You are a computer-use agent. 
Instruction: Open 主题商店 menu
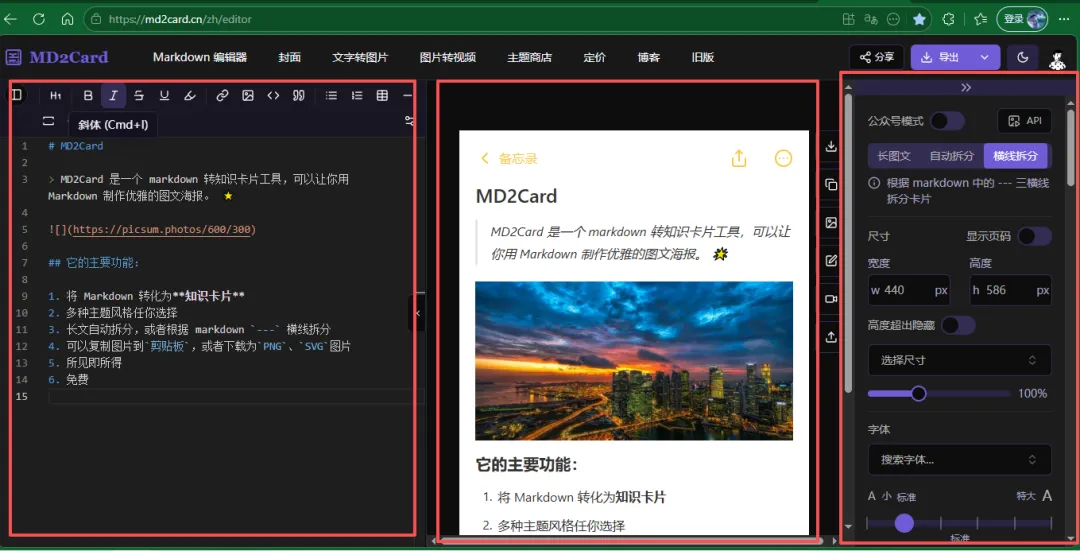(530, 57)
